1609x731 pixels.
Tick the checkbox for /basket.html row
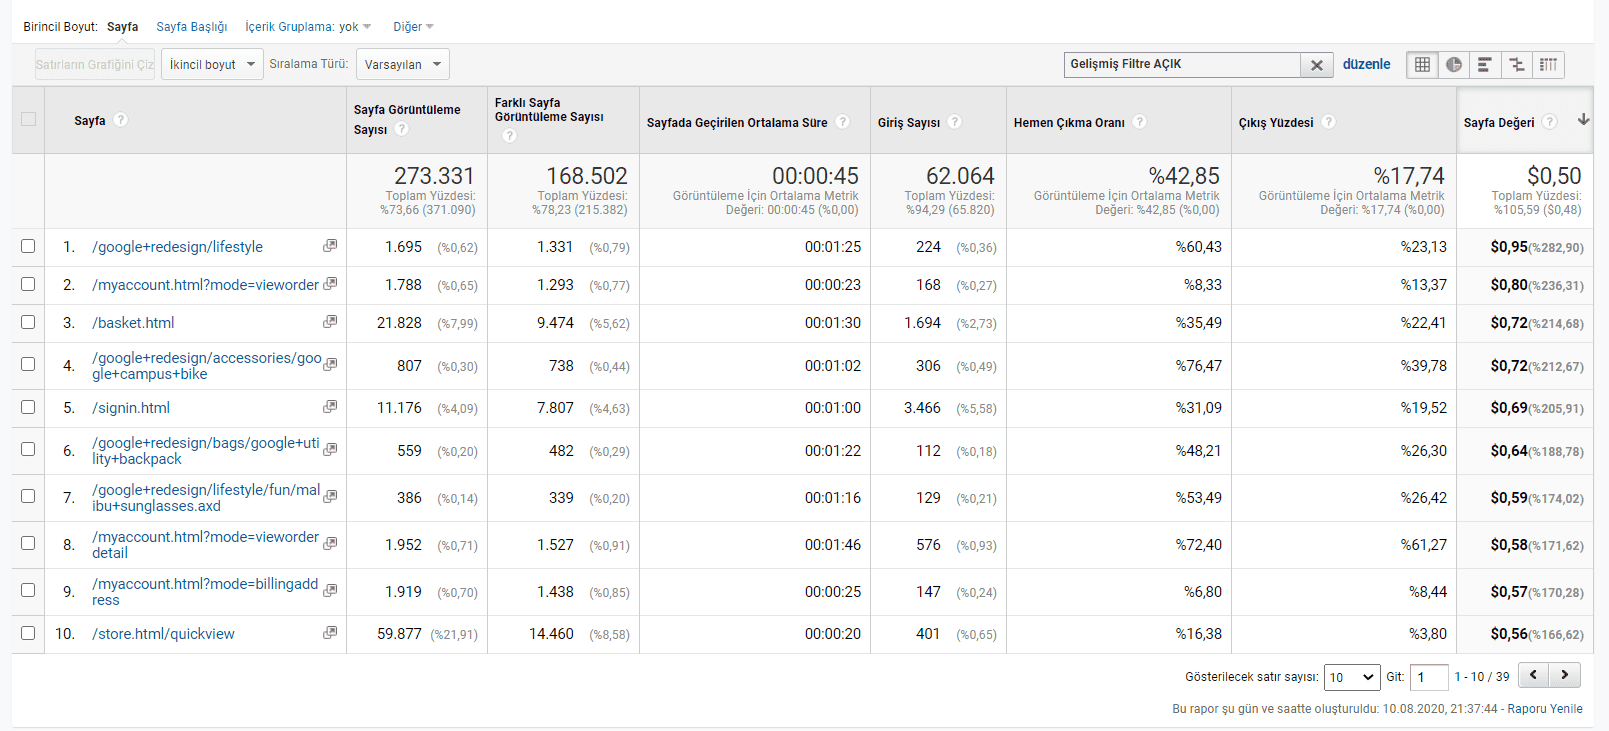pos(28,322)
